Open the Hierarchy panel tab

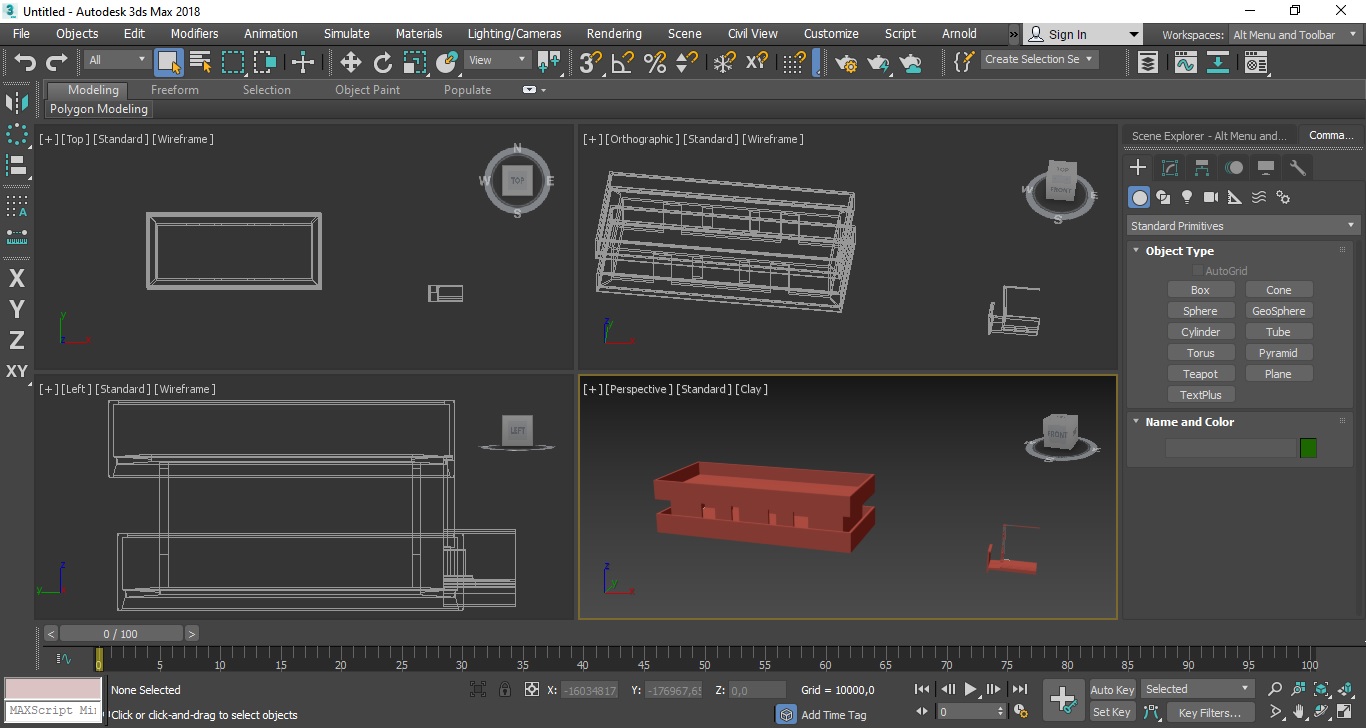(1202, 168)
